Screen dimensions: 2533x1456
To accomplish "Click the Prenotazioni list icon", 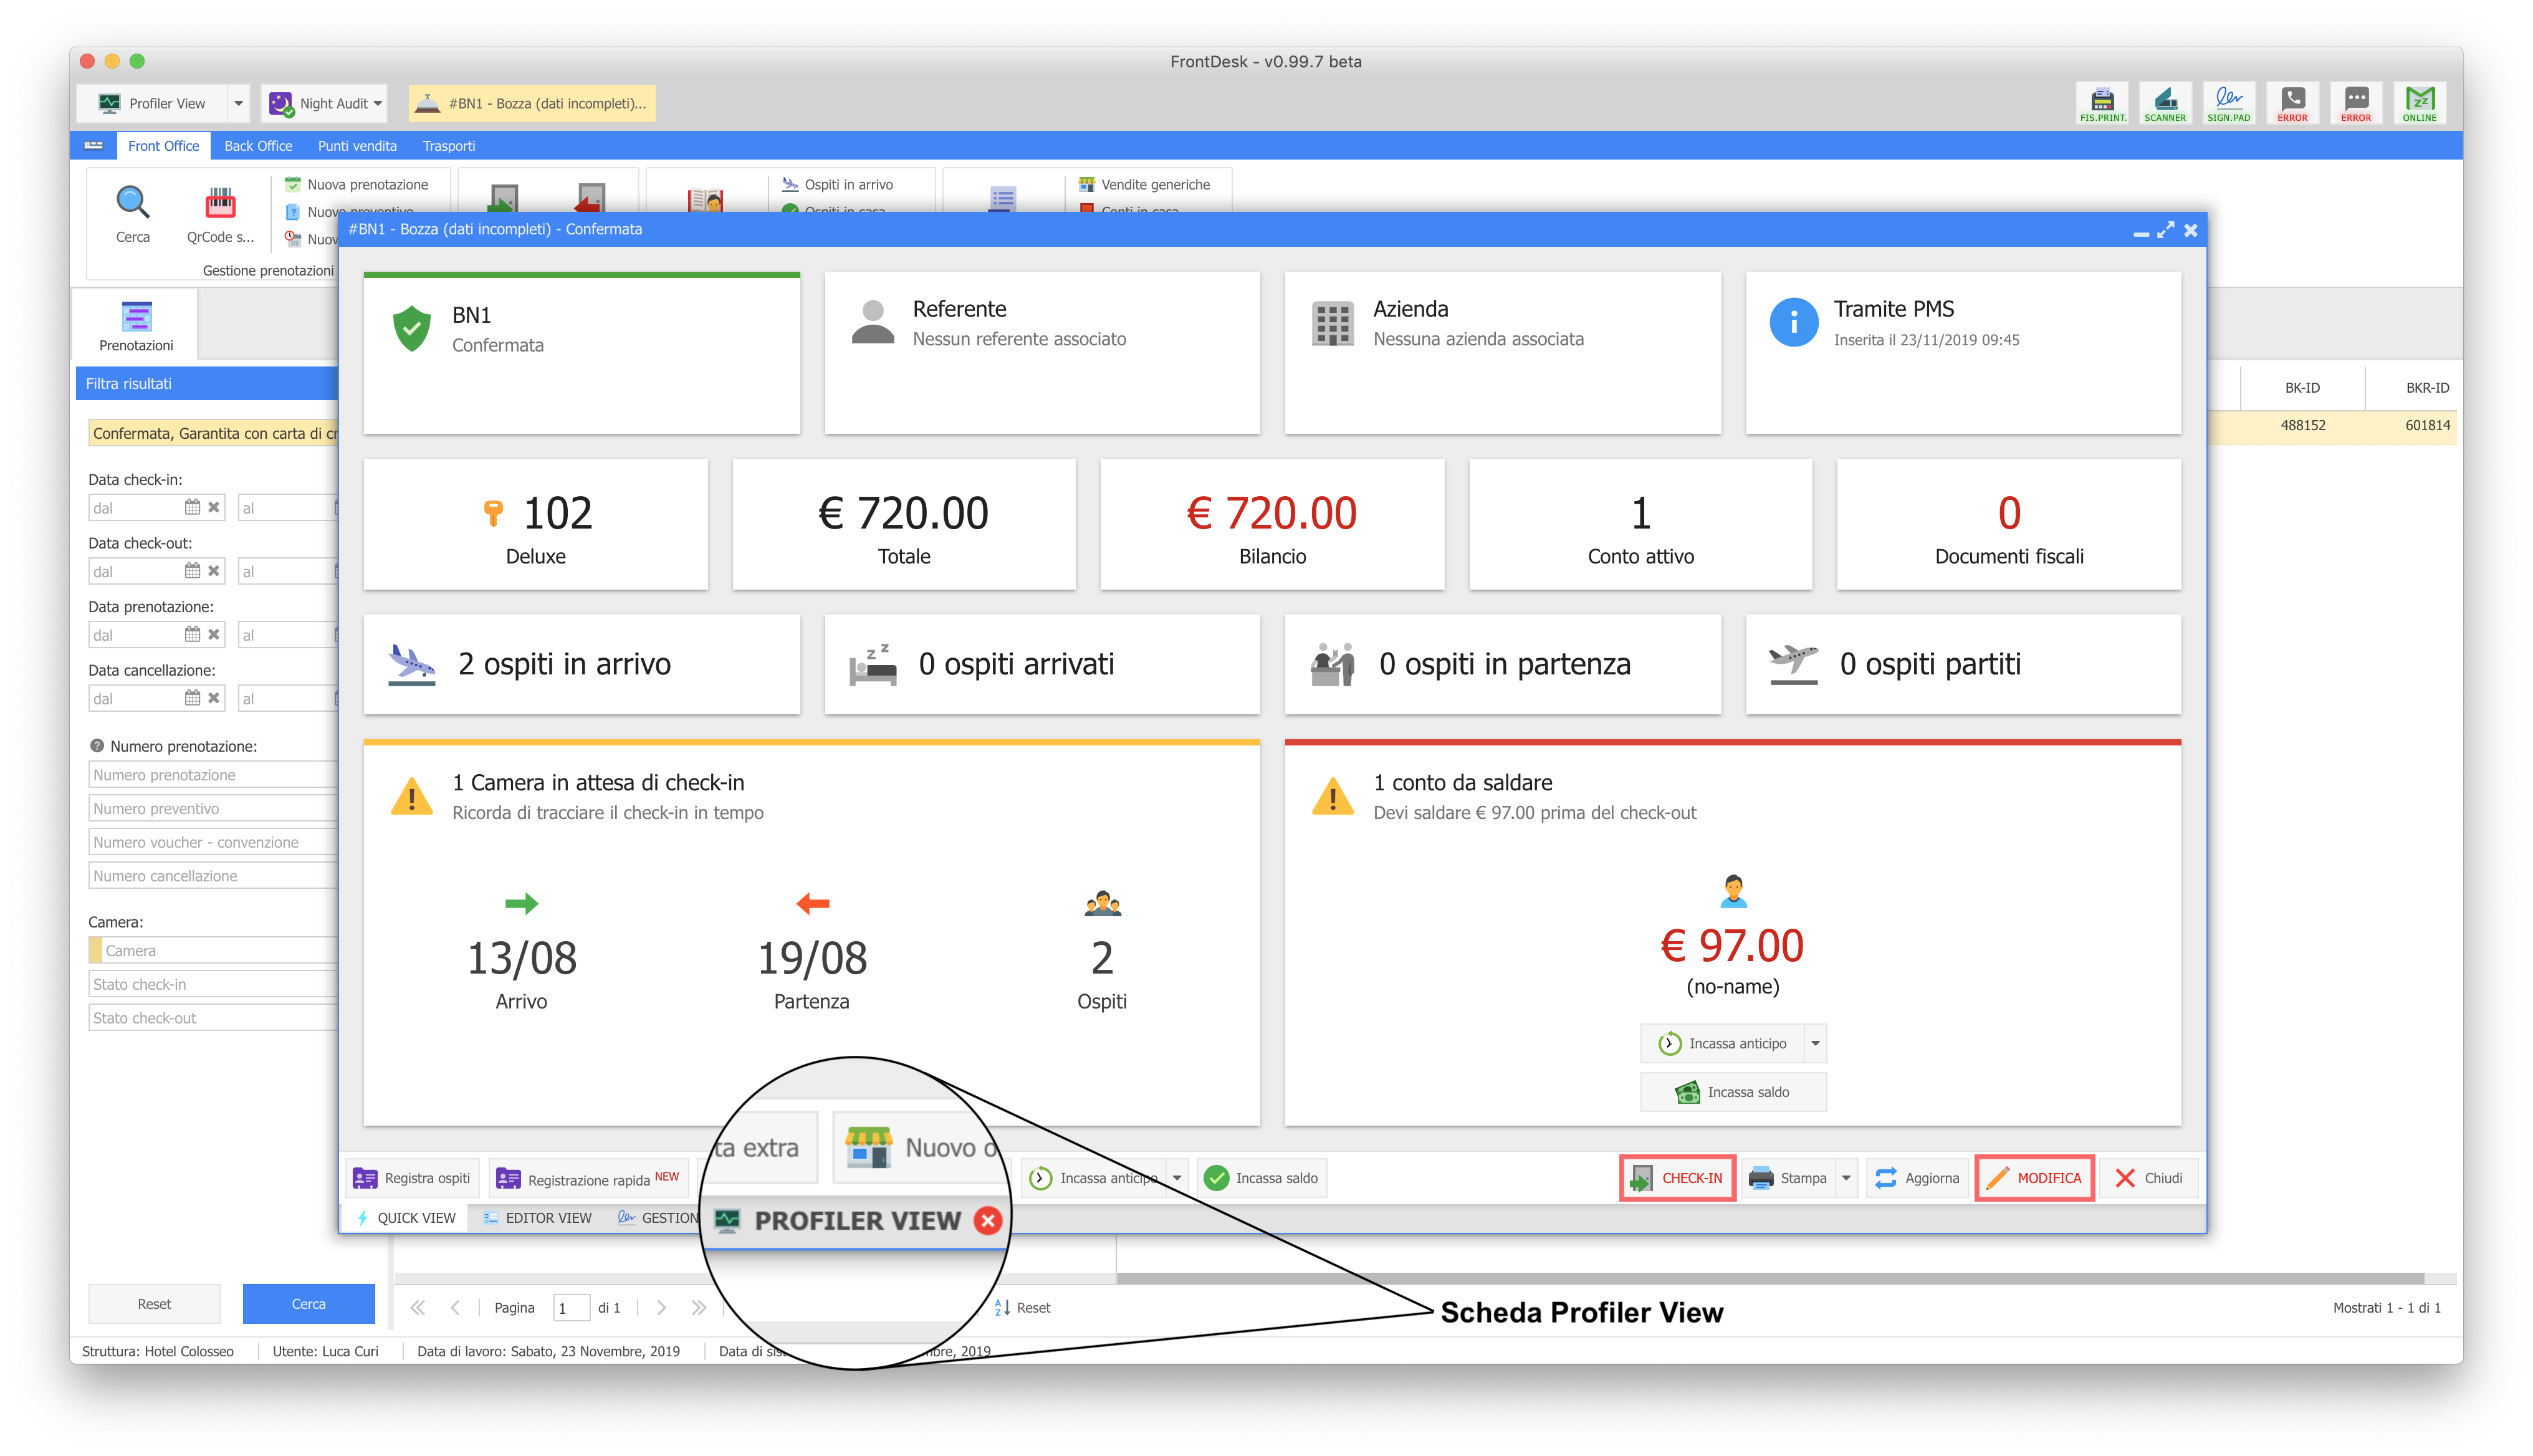I will pos(136,317).
